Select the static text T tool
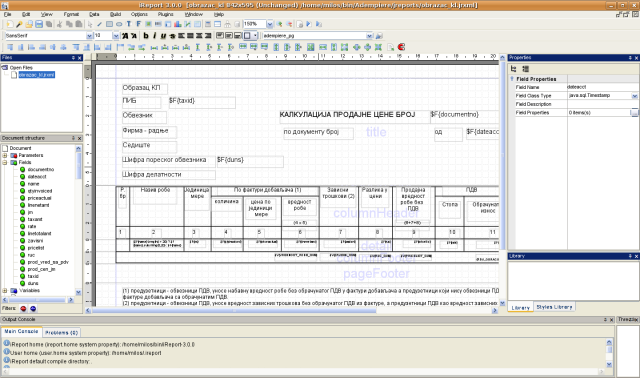 point(129,24)
